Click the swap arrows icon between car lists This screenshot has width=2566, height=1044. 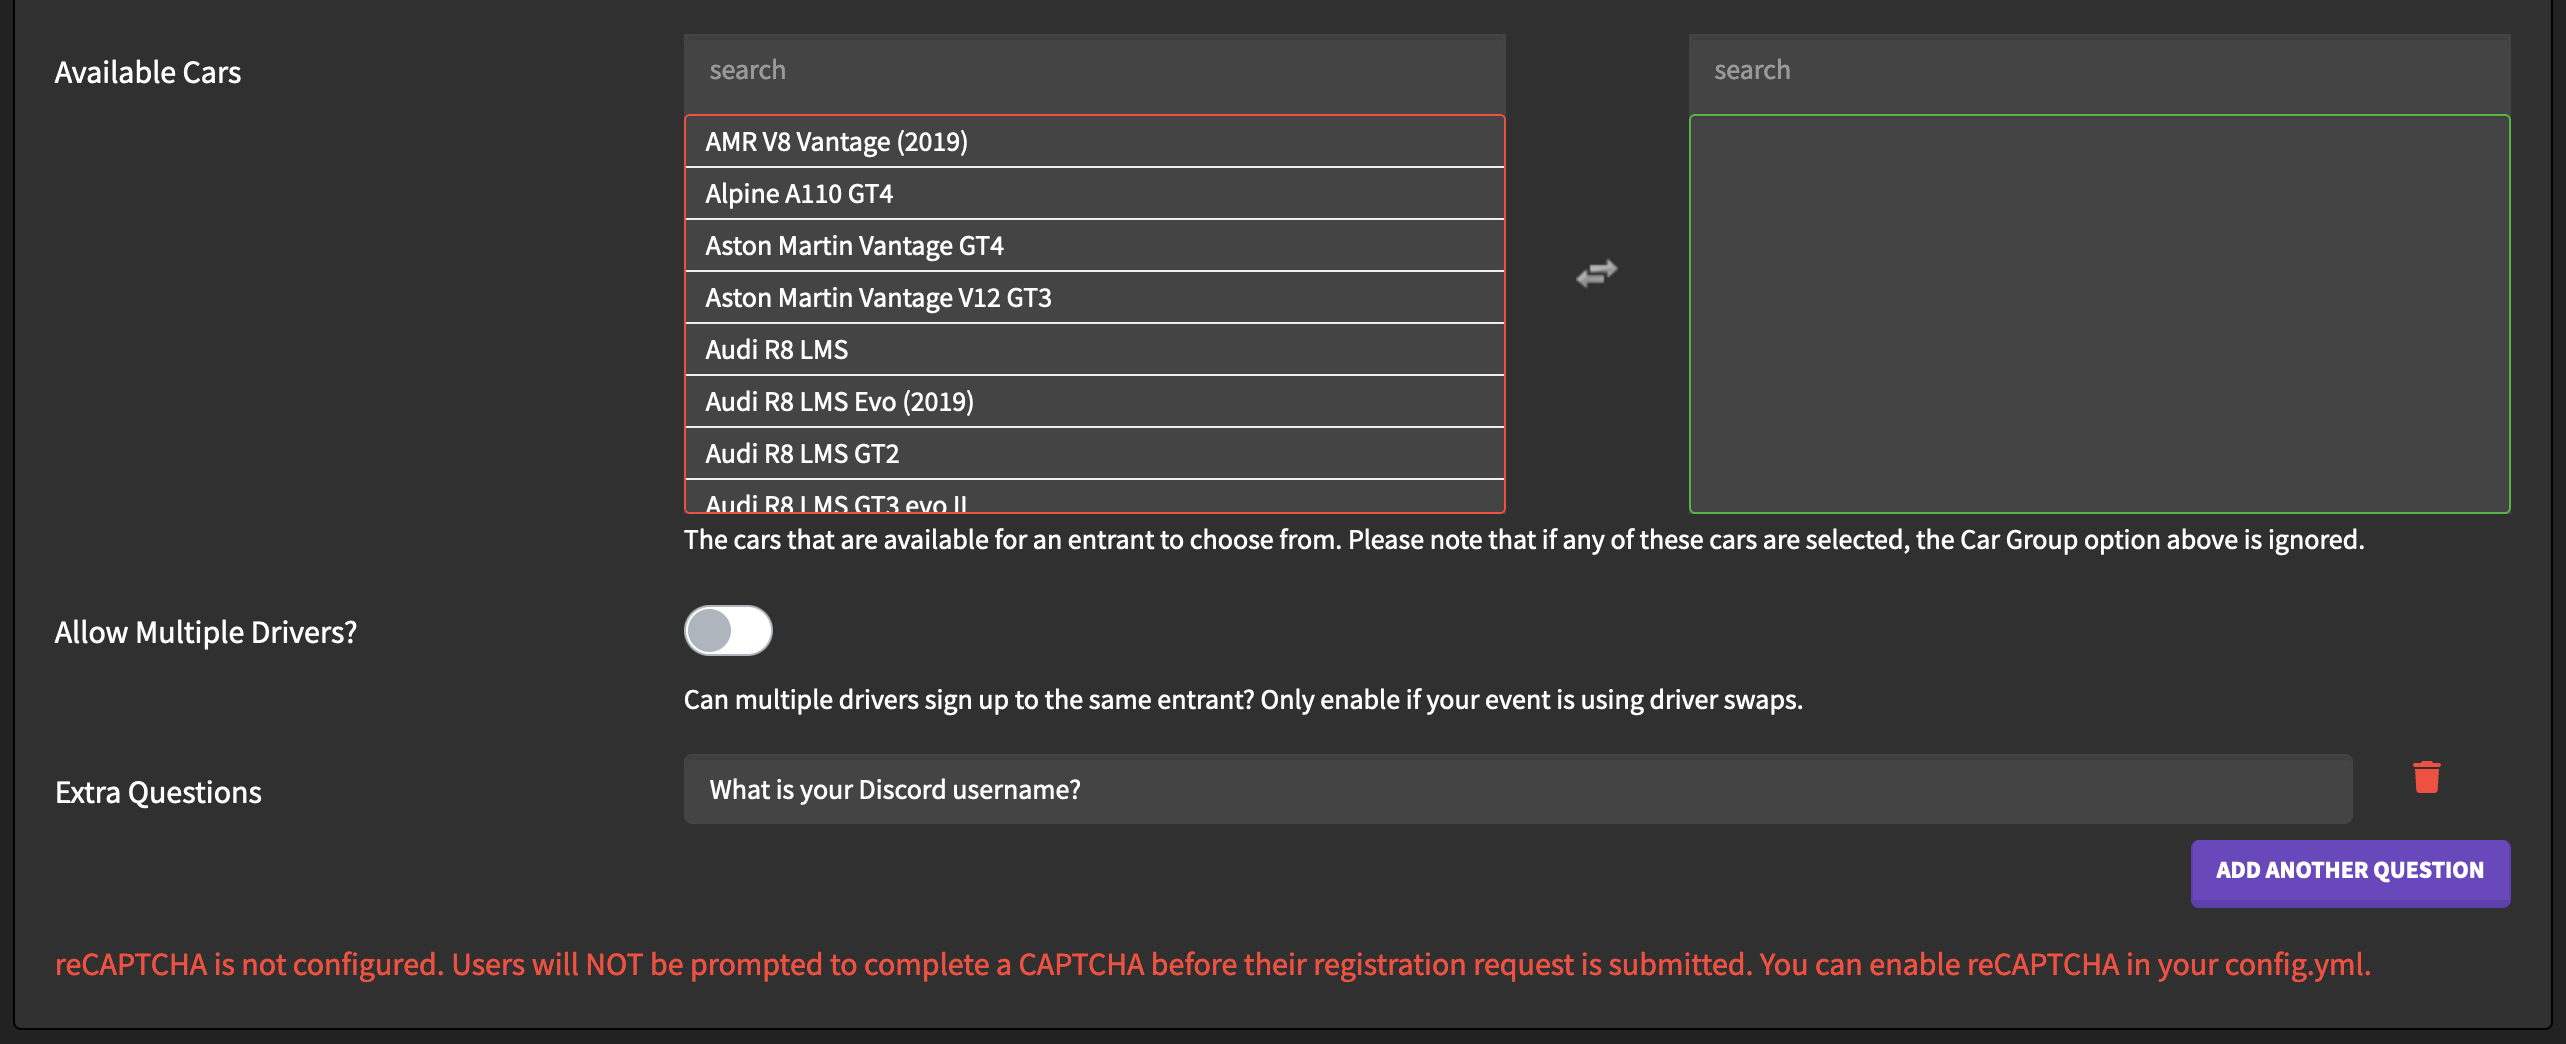(x=1596, y=273)
